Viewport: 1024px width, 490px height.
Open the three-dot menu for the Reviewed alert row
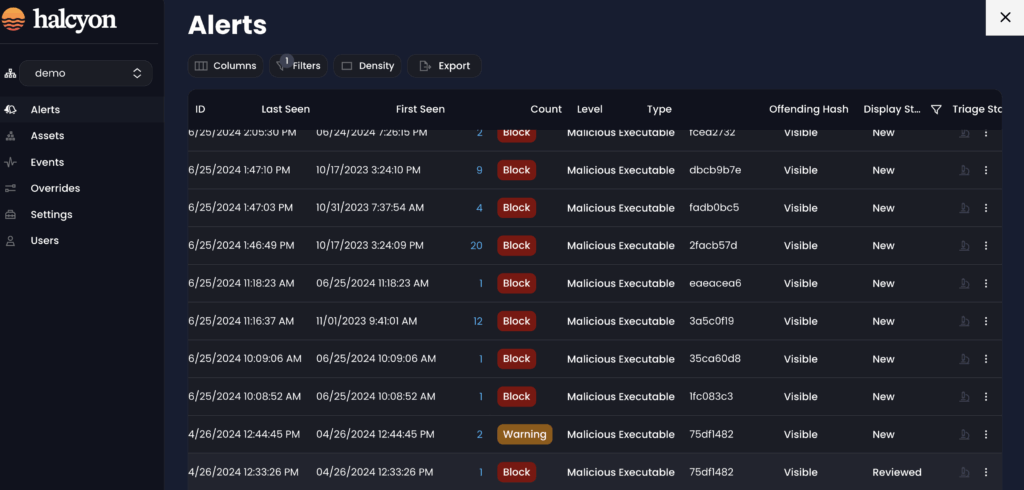tap(986, 472)
